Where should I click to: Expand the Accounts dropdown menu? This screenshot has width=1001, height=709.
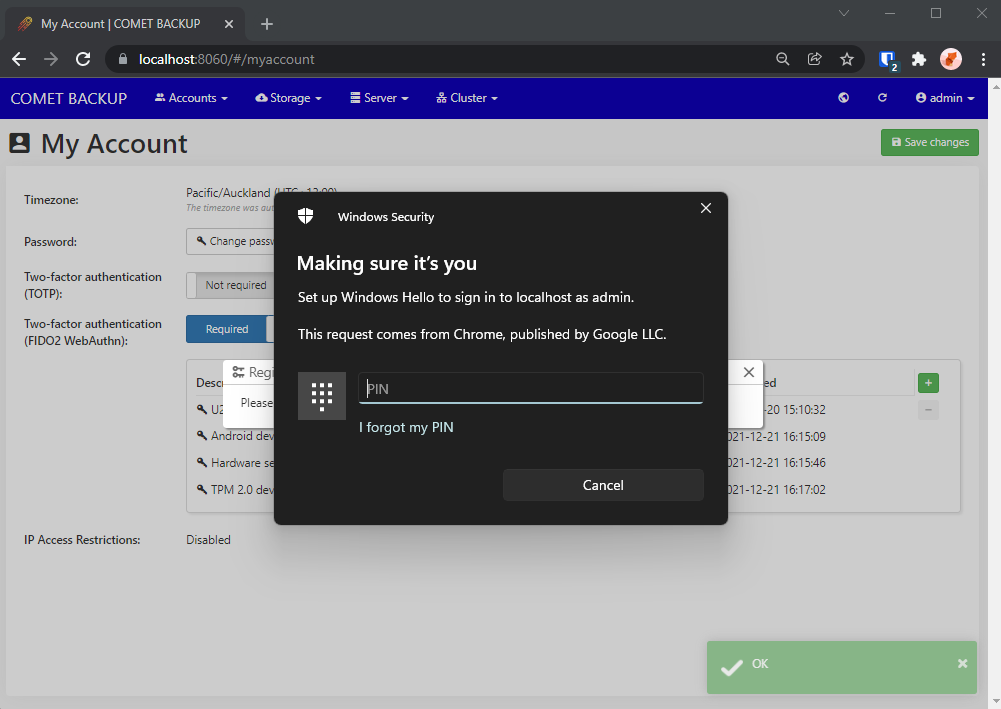(x=191, y=98)
